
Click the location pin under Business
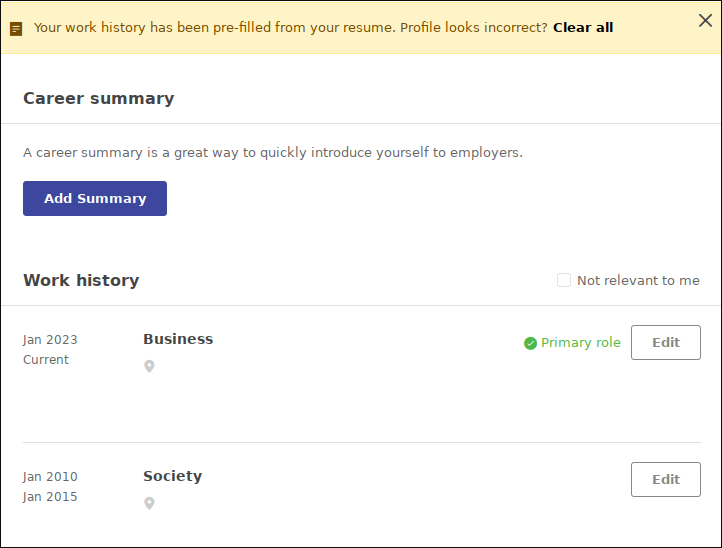point(149,367)
